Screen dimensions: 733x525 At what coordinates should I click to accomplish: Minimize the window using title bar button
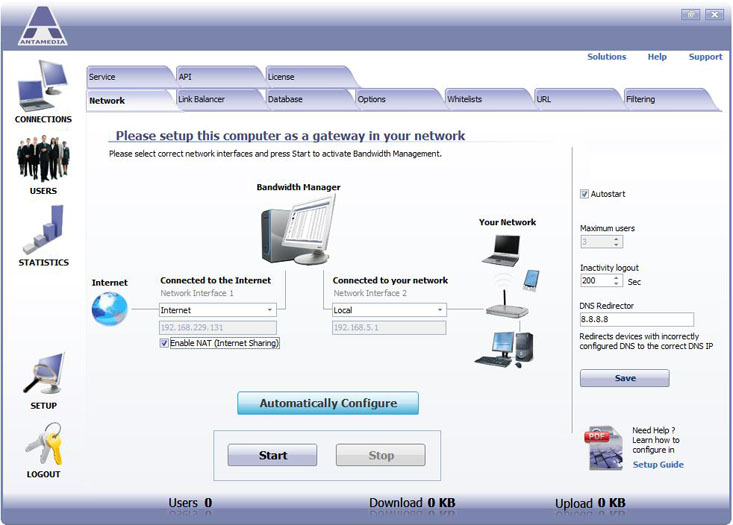(x=690, y=14)
